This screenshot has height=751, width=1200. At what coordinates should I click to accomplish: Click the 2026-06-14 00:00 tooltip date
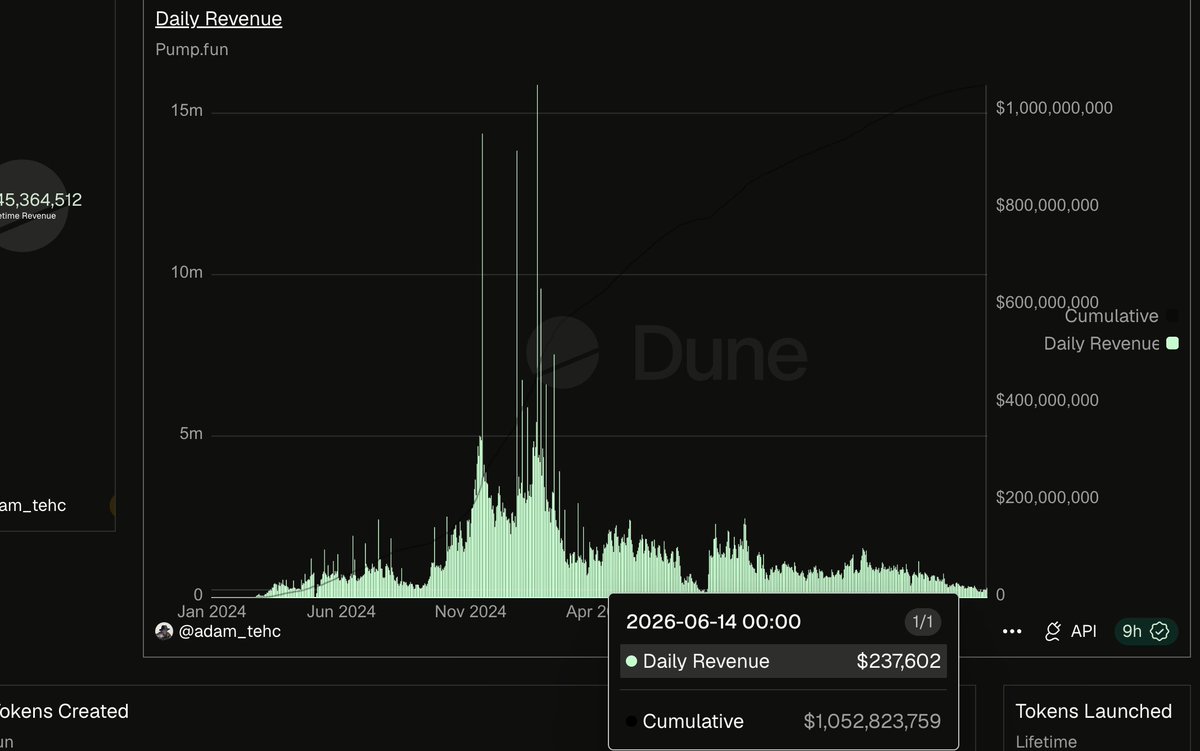pos(713,622)
